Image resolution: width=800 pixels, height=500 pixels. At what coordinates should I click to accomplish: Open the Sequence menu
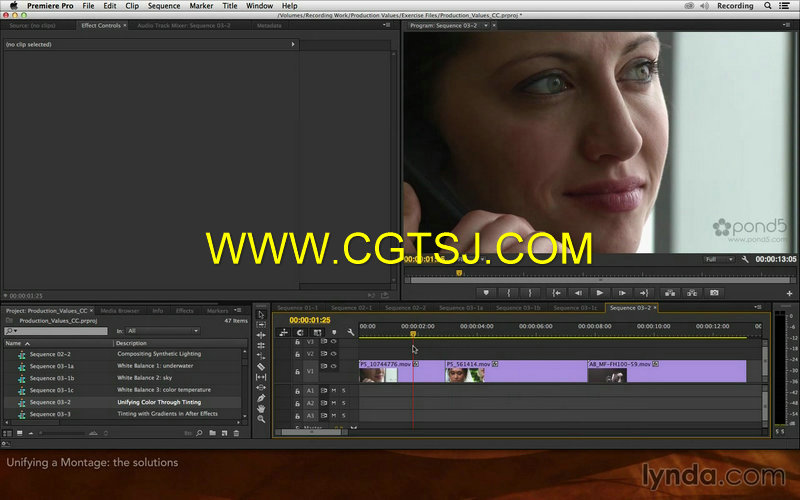[164, 6]
